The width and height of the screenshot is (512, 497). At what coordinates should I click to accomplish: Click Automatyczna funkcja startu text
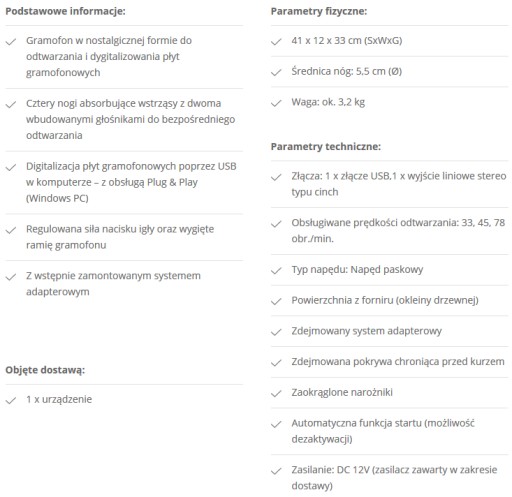click(383, 431)
